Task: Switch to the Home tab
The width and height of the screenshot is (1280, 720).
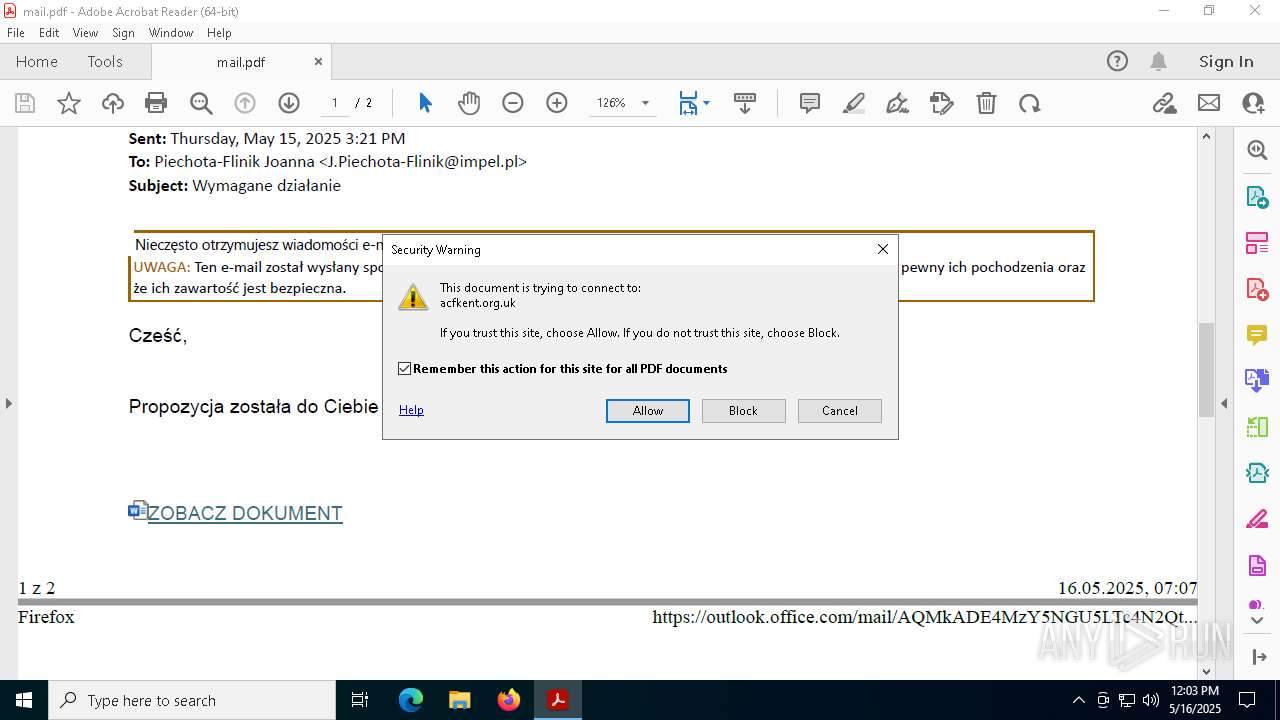Action: pos(37,61)
